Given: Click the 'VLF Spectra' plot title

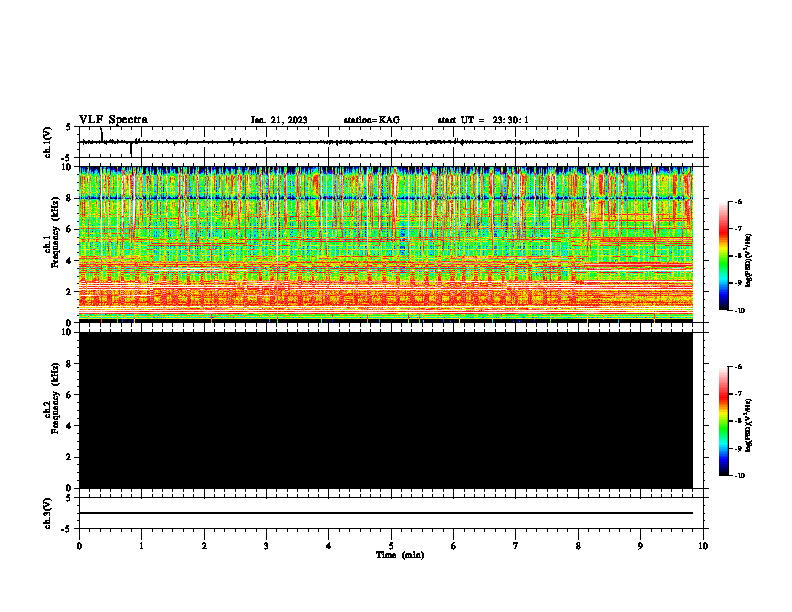Looking at the screenshot, I should (x=113, y=120).
